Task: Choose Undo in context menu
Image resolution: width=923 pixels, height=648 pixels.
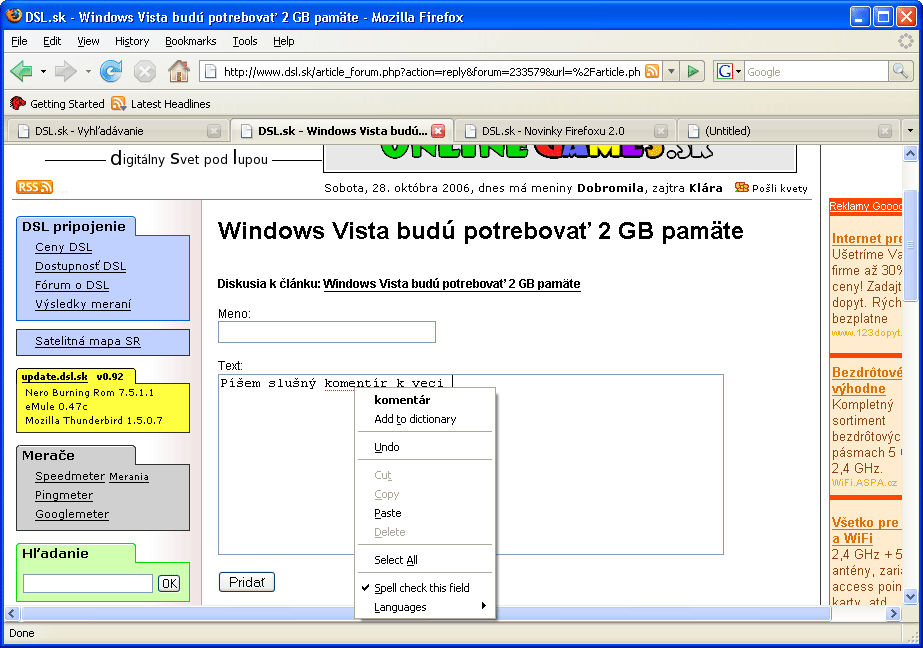Action: pos(425,447)
